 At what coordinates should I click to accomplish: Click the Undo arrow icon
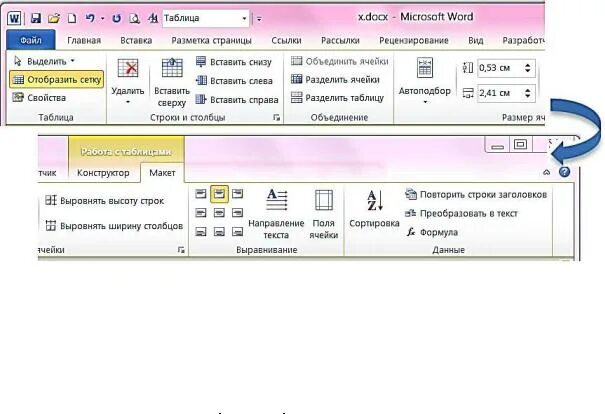click(x=90, y=18)
